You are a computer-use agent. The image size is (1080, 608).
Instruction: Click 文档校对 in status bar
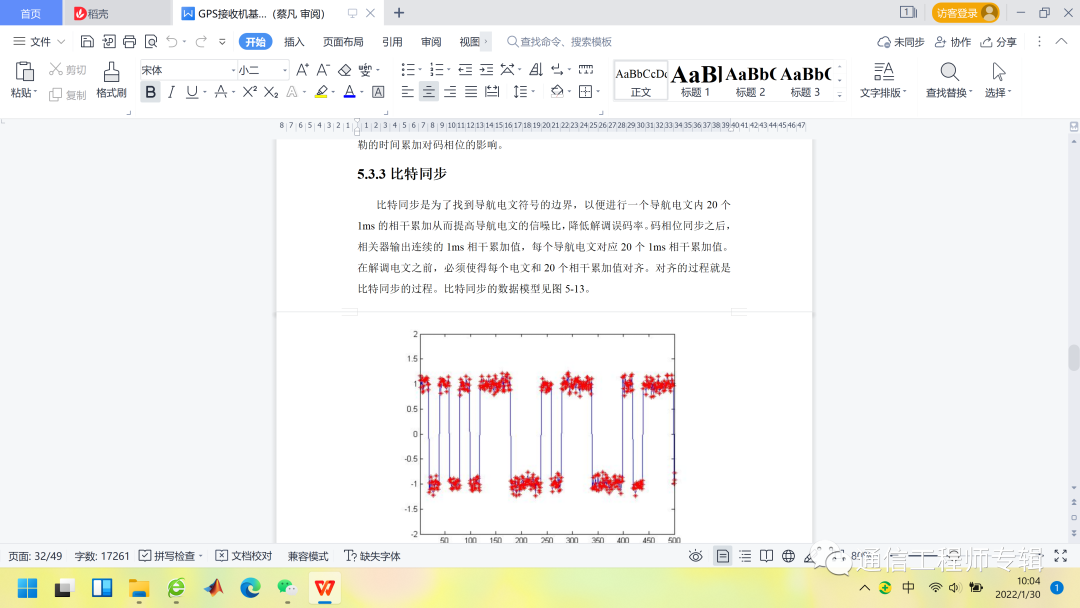tap(244, 556)
